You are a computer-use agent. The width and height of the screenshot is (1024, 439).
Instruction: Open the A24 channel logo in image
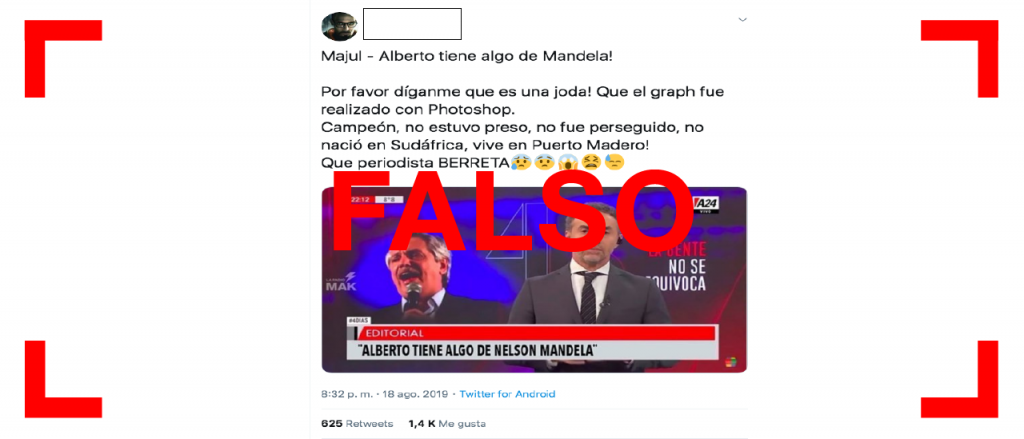coord(706,204)
